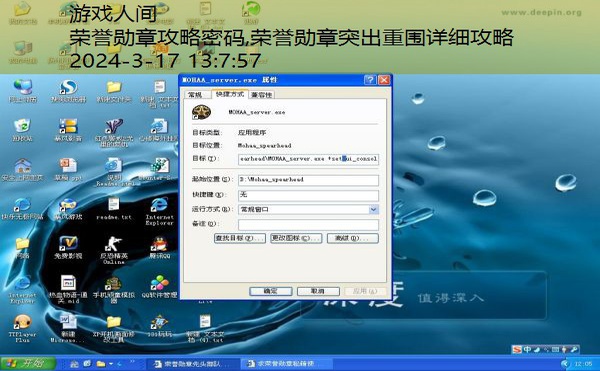This screenshot has height=371, width=600.
Task: Select the 暴风游戏 desktop icon
Action: click(x=68, y=209)
